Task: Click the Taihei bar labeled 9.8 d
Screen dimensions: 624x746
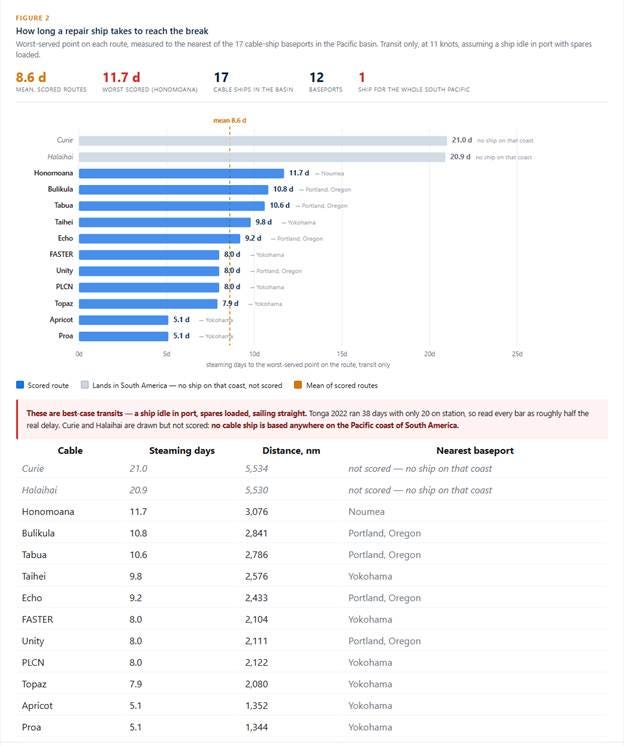Action: (165, 222)
